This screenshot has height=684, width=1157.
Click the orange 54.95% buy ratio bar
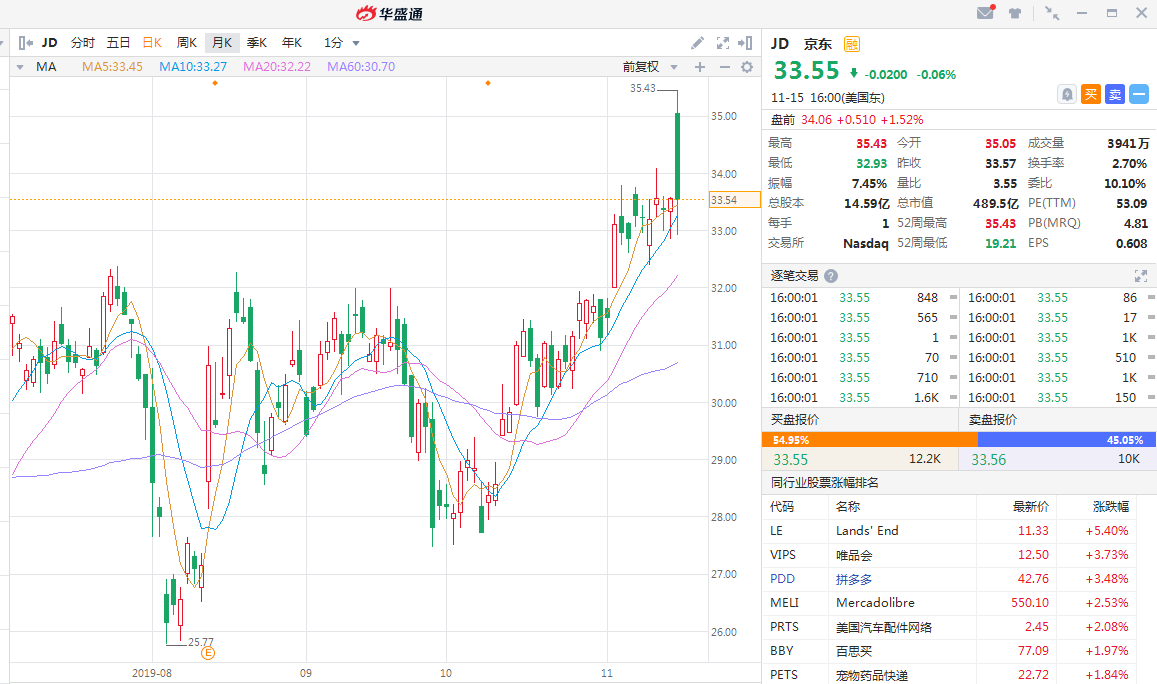pyautogui.click(x=869, y=440)
